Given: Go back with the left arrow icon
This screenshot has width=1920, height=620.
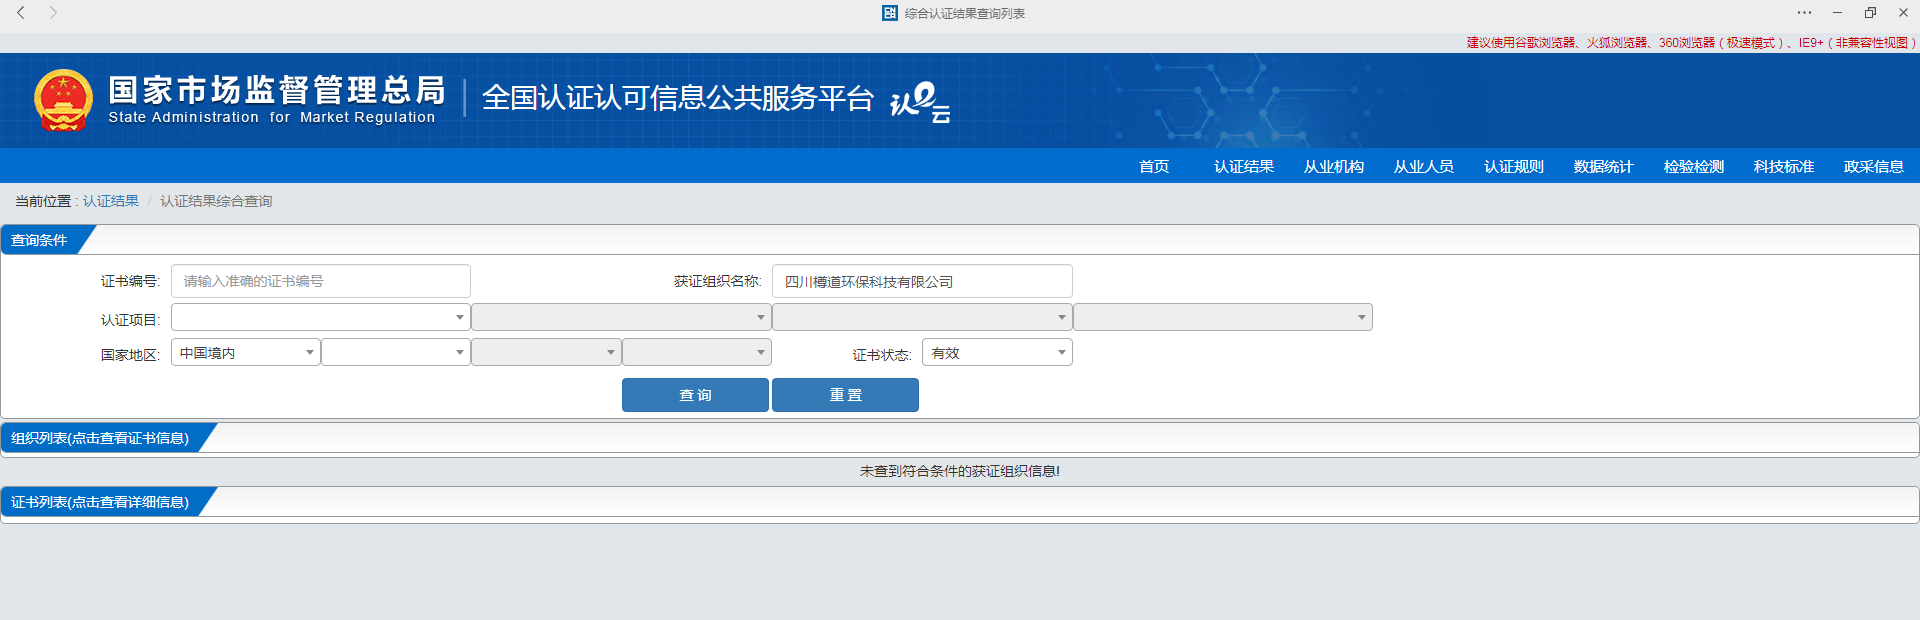Looking at the screenshot, I should pyautogui.click(x=21, y=13).
